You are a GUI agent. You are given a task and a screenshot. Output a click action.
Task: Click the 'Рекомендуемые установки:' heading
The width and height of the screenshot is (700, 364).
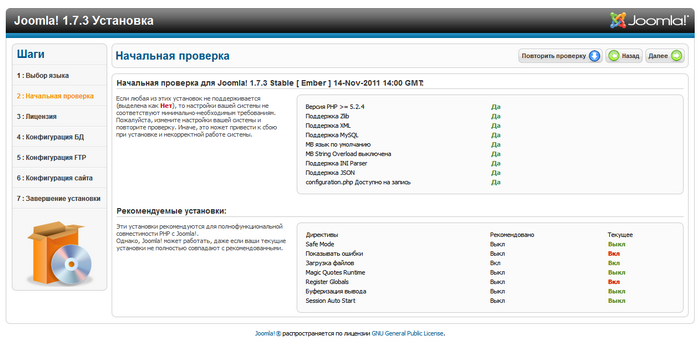pos(171,211)
